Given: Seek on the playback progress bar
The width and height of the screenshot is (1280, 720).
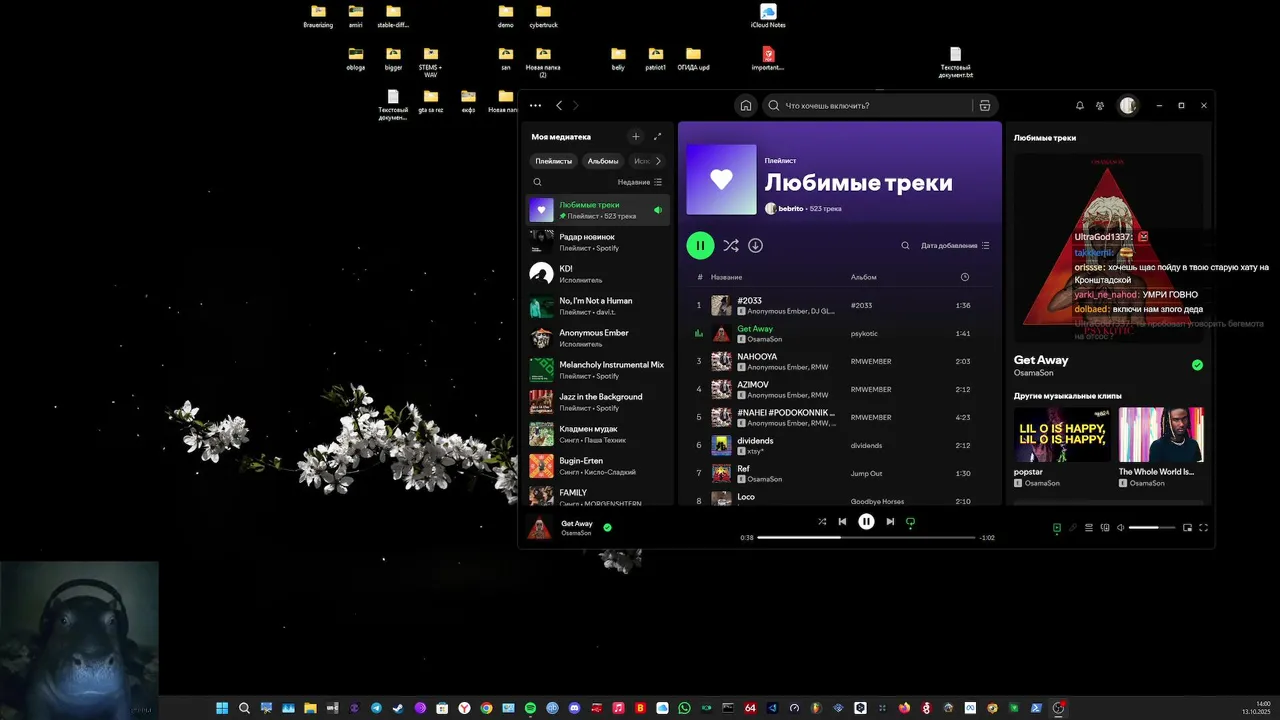Looking at the screenshot, I should pos(866,537).
